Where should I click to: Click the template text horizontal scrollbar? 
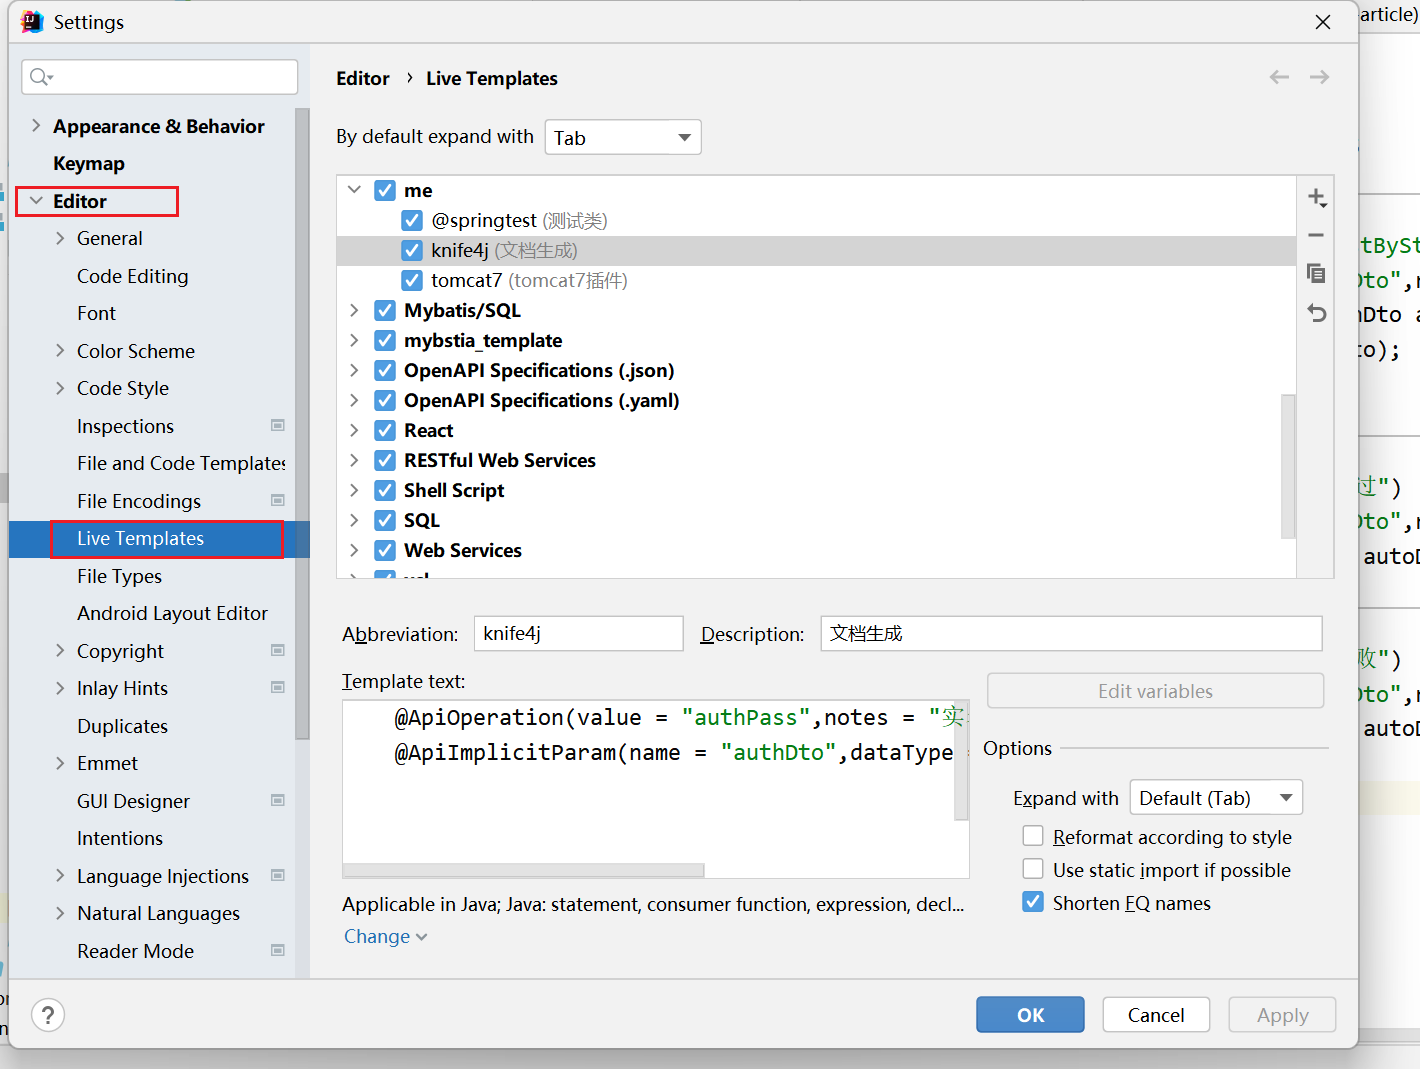coord(523,870)
